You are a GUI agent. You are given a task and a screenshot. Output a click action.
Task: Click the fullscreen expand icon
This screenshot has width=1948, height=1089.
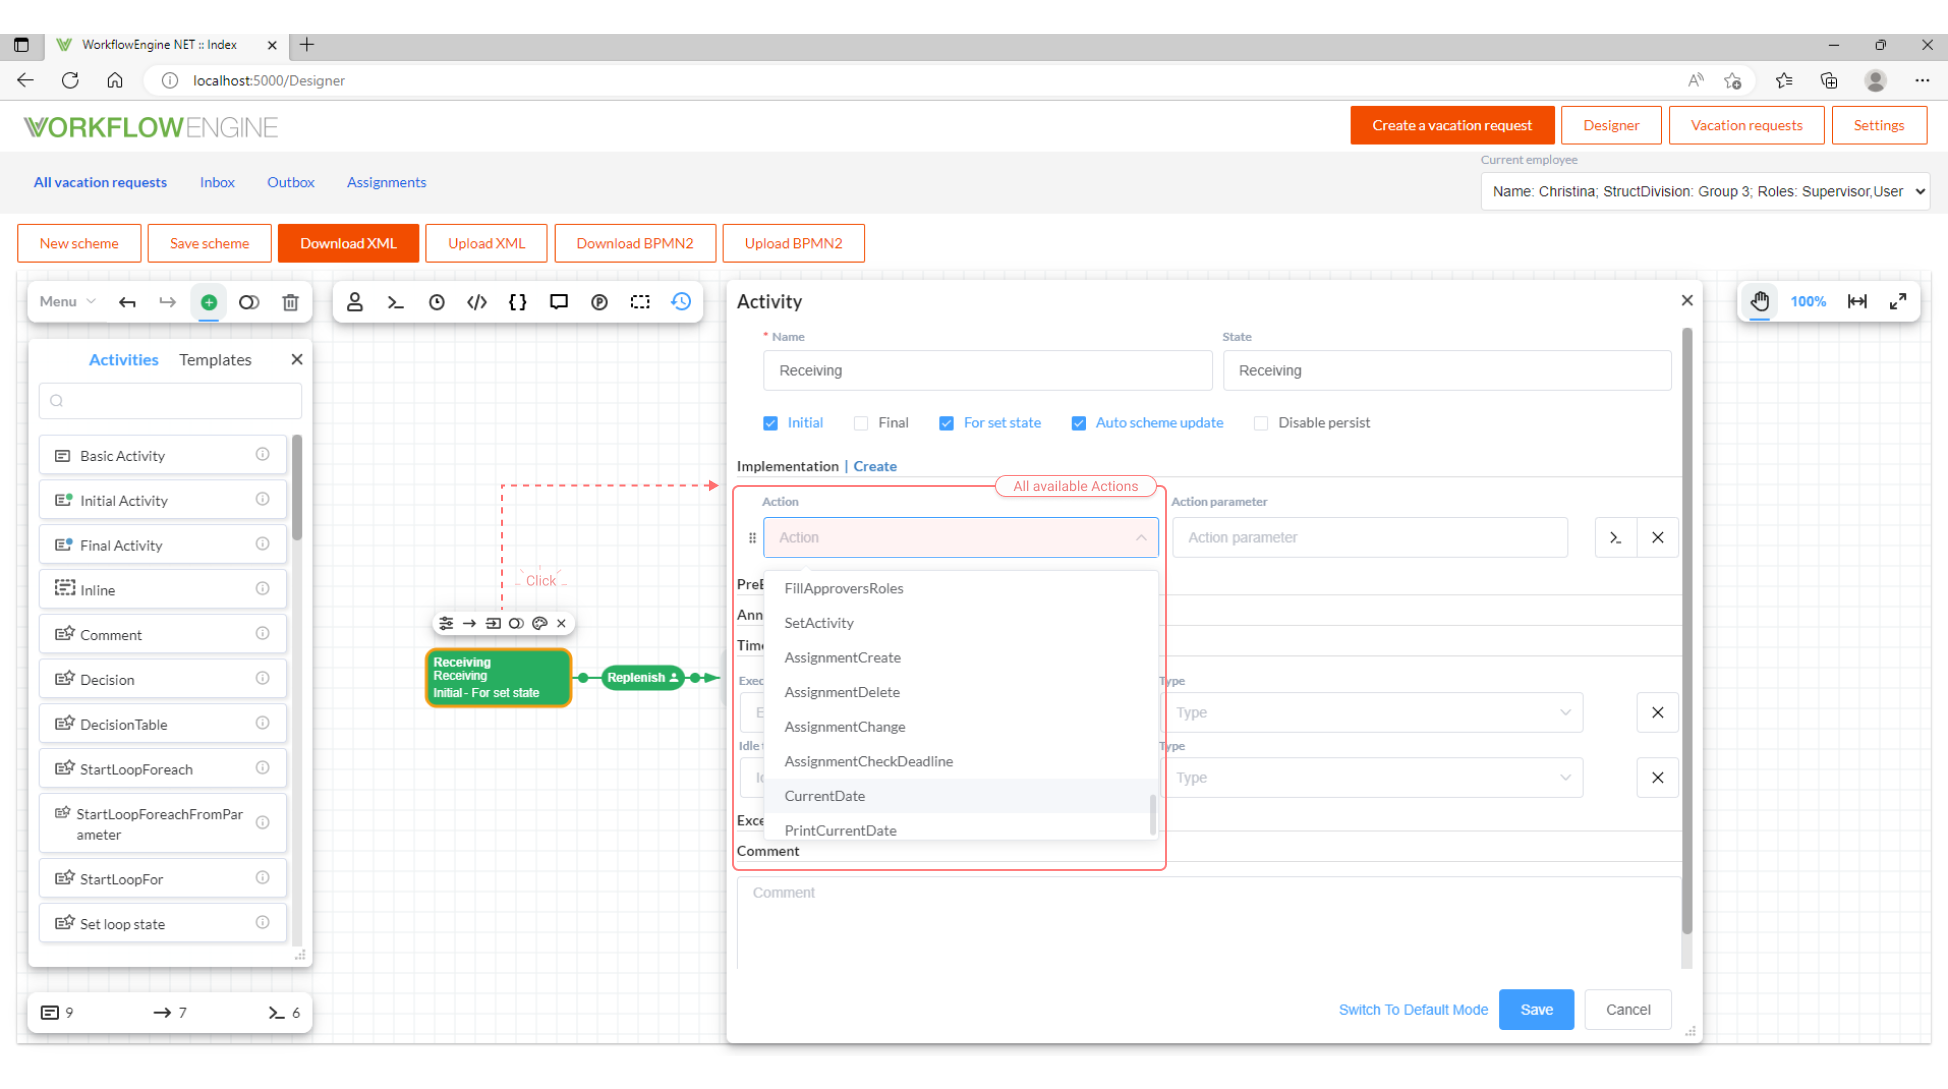pyautogui.click(x=1897, y=302)
